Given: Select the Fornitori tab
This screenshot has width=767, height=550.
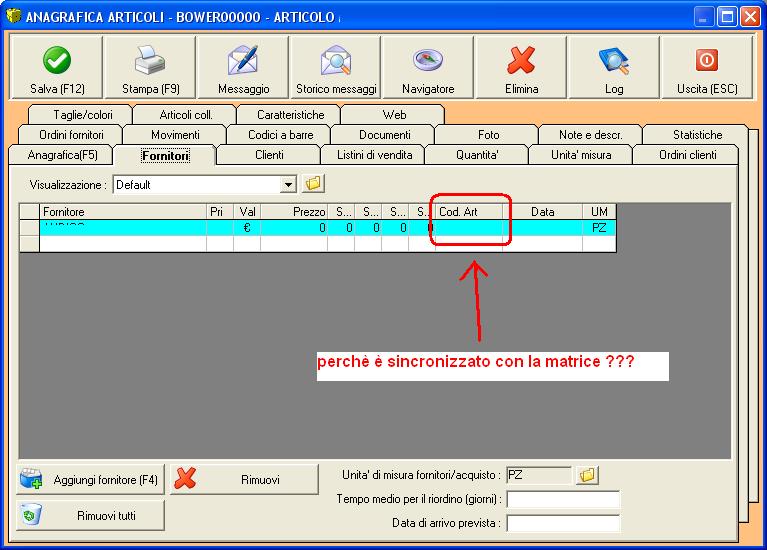Looking at the screenshot, I should (x=165, y=156).
